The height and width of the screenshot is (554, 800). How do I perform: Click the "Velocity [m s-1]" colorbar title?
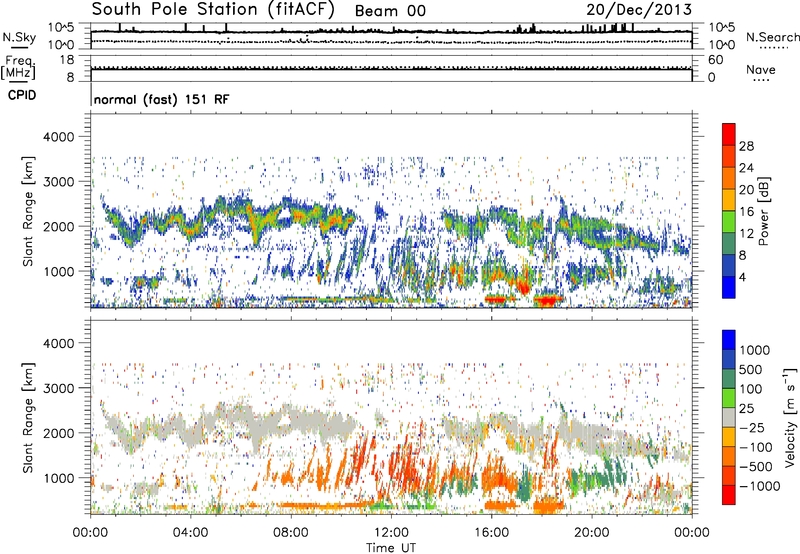click(790, 417)
